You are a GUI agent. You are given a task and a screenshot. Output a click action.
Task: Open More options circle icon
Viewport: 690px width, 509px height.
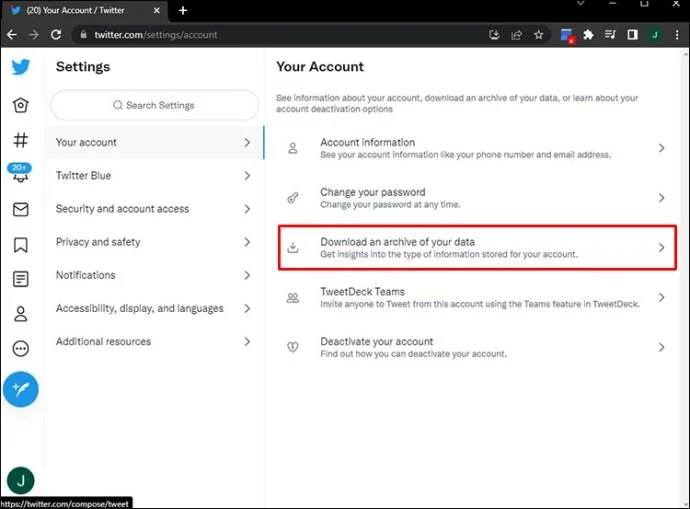coord(21,348)
